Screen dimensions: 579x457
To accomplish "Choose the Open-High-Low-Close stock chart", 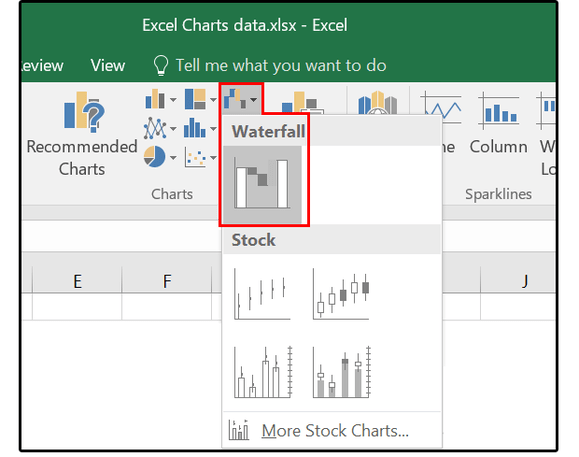I will [341, 294].
